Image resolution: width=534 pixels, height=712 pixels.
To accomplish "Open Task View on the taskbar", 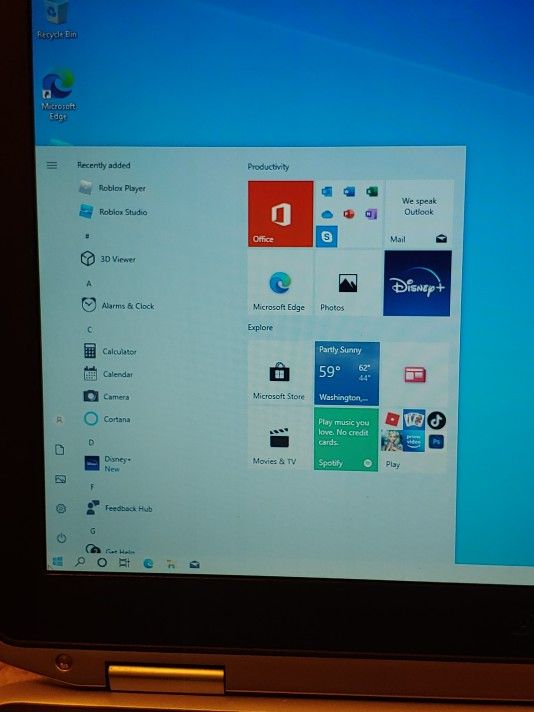I will [124, 563].
